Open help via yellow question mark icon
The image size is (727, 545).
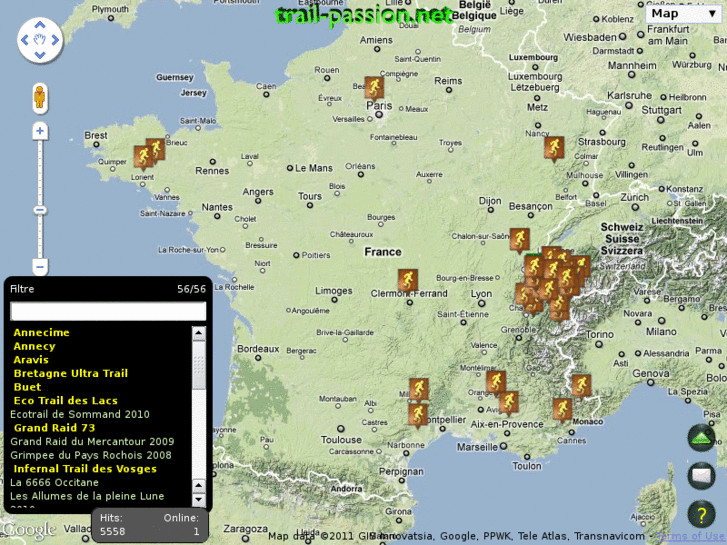701,514
